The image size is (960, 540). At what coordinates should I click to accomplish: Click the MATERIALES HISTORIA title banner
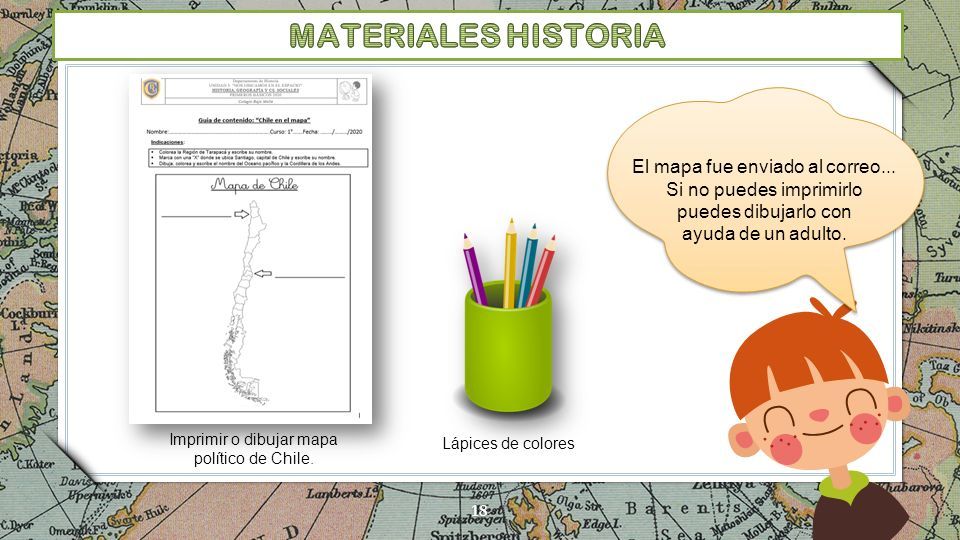point(478,36)
